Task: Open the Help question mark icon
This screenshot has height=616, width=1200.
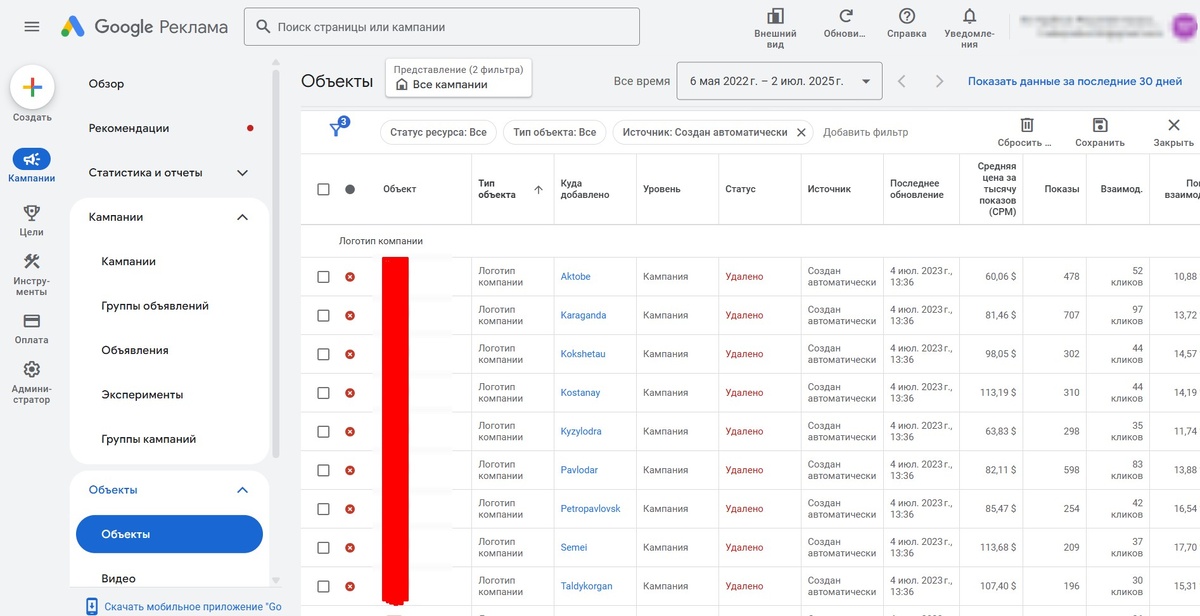Action: coord(907,16)
